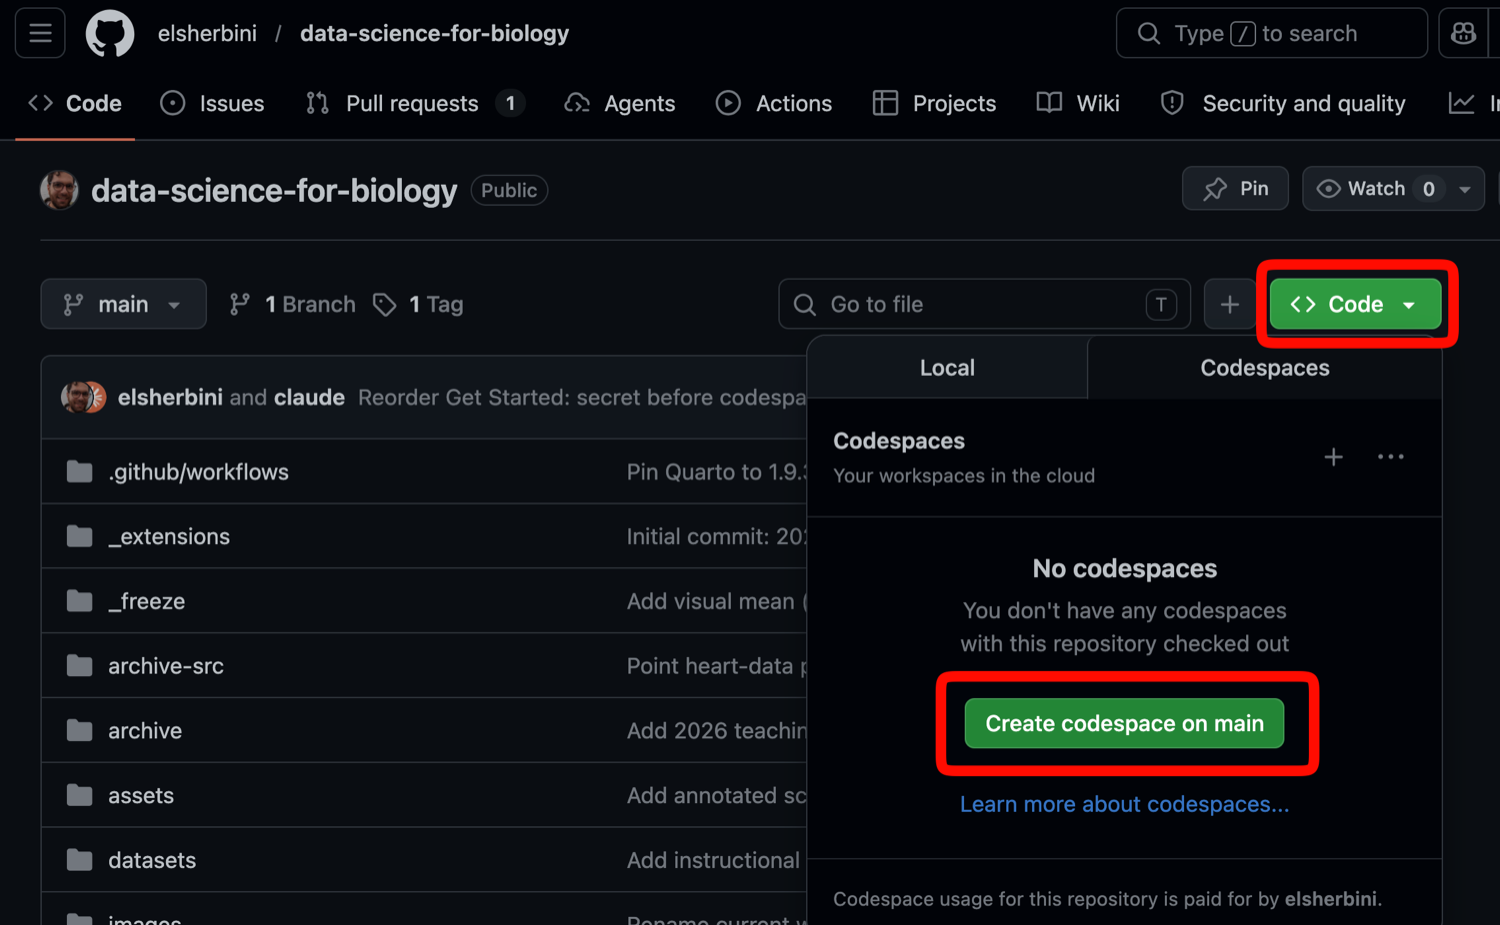Open the Code tab

pyautogui.click(x=75, y=103)
